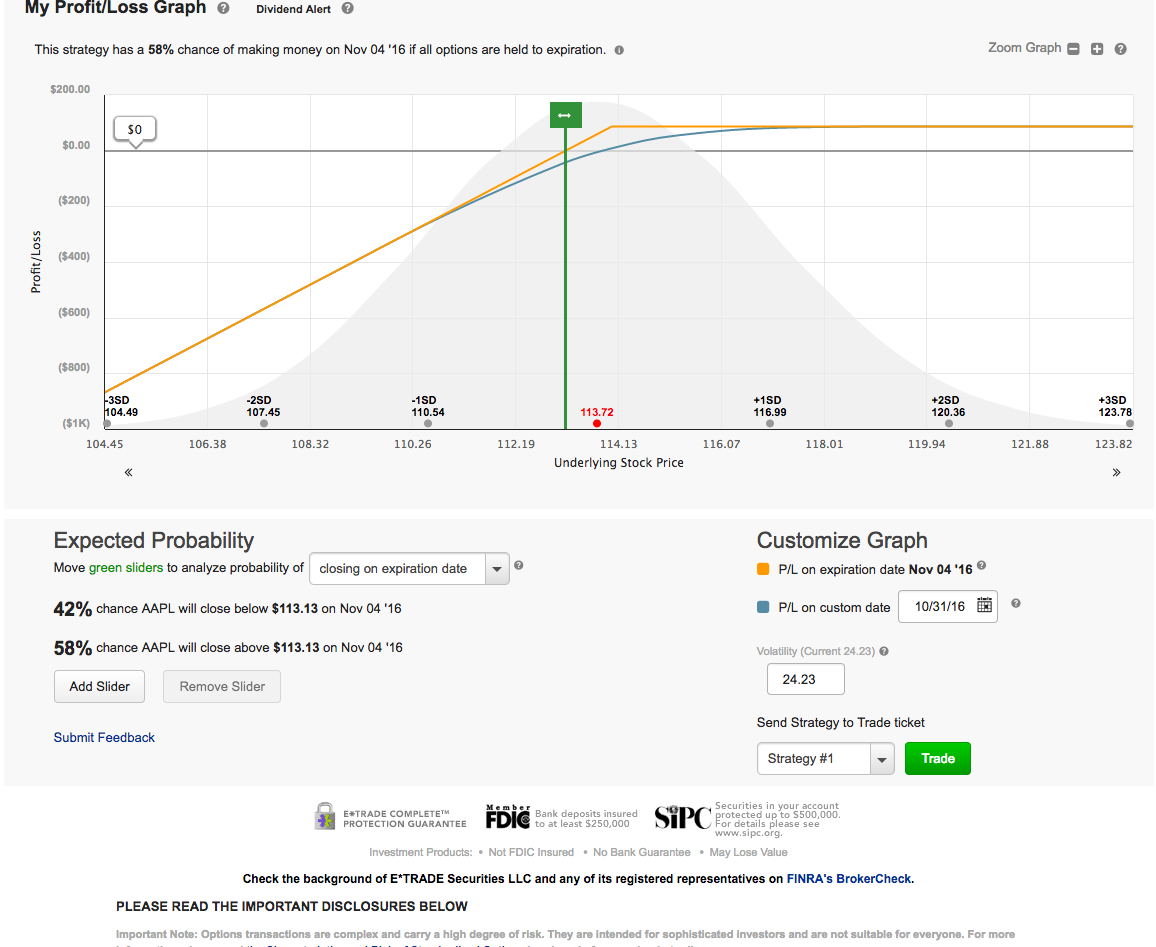Open calendar picker for custom date
The height and width of the screenshot is (947, 1156).
984,605
